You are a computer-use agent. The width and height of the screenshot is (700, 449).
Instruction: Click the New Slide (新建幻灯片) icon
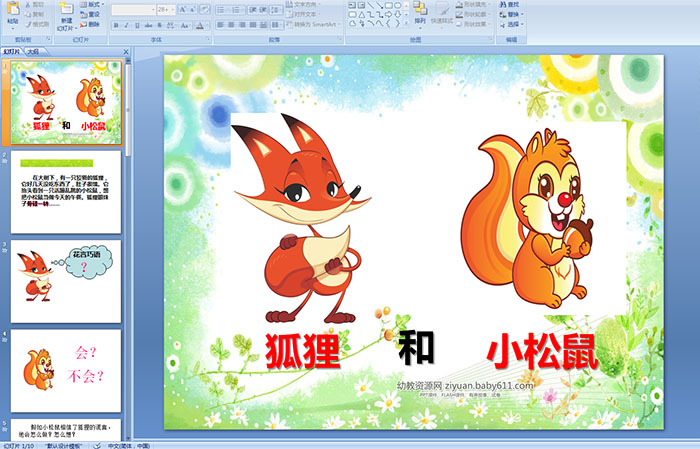pos(67,8)
